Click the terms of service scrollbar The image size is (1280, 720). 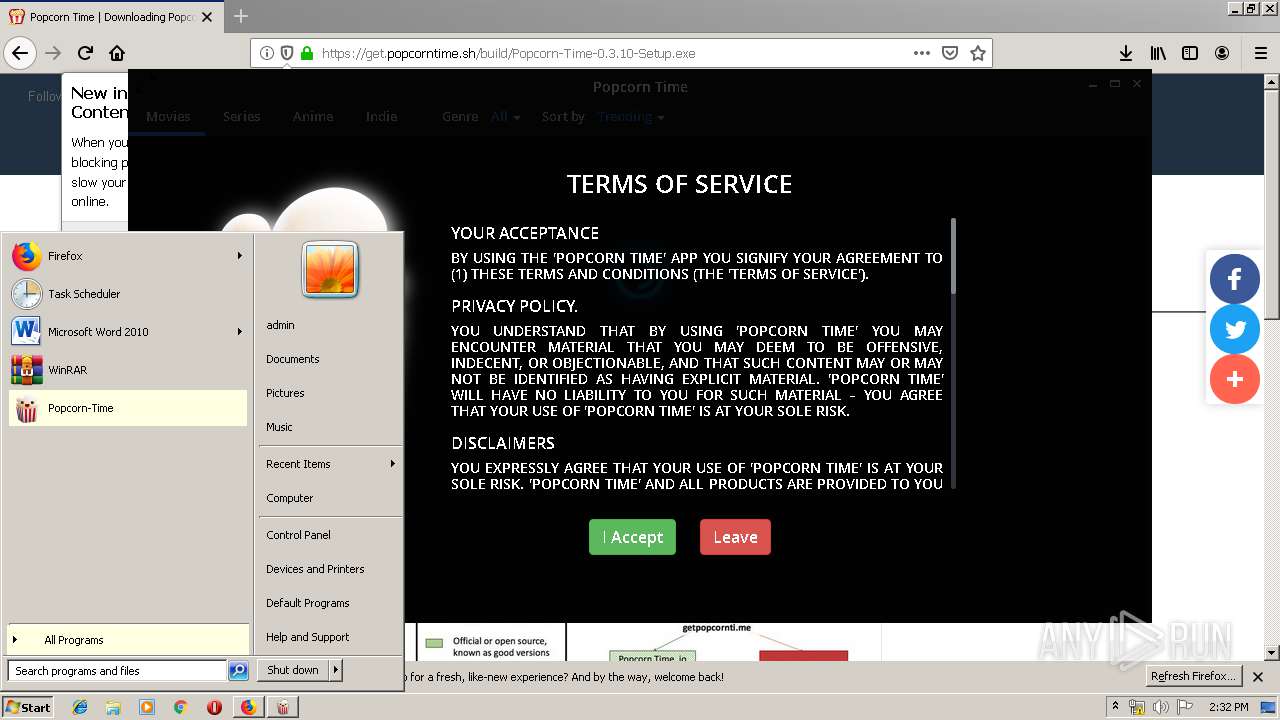954,256
